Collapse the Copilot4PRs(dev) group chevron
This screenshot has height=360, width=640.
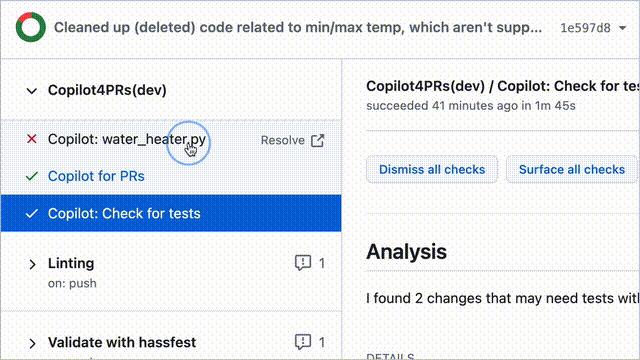pos(32,91)
